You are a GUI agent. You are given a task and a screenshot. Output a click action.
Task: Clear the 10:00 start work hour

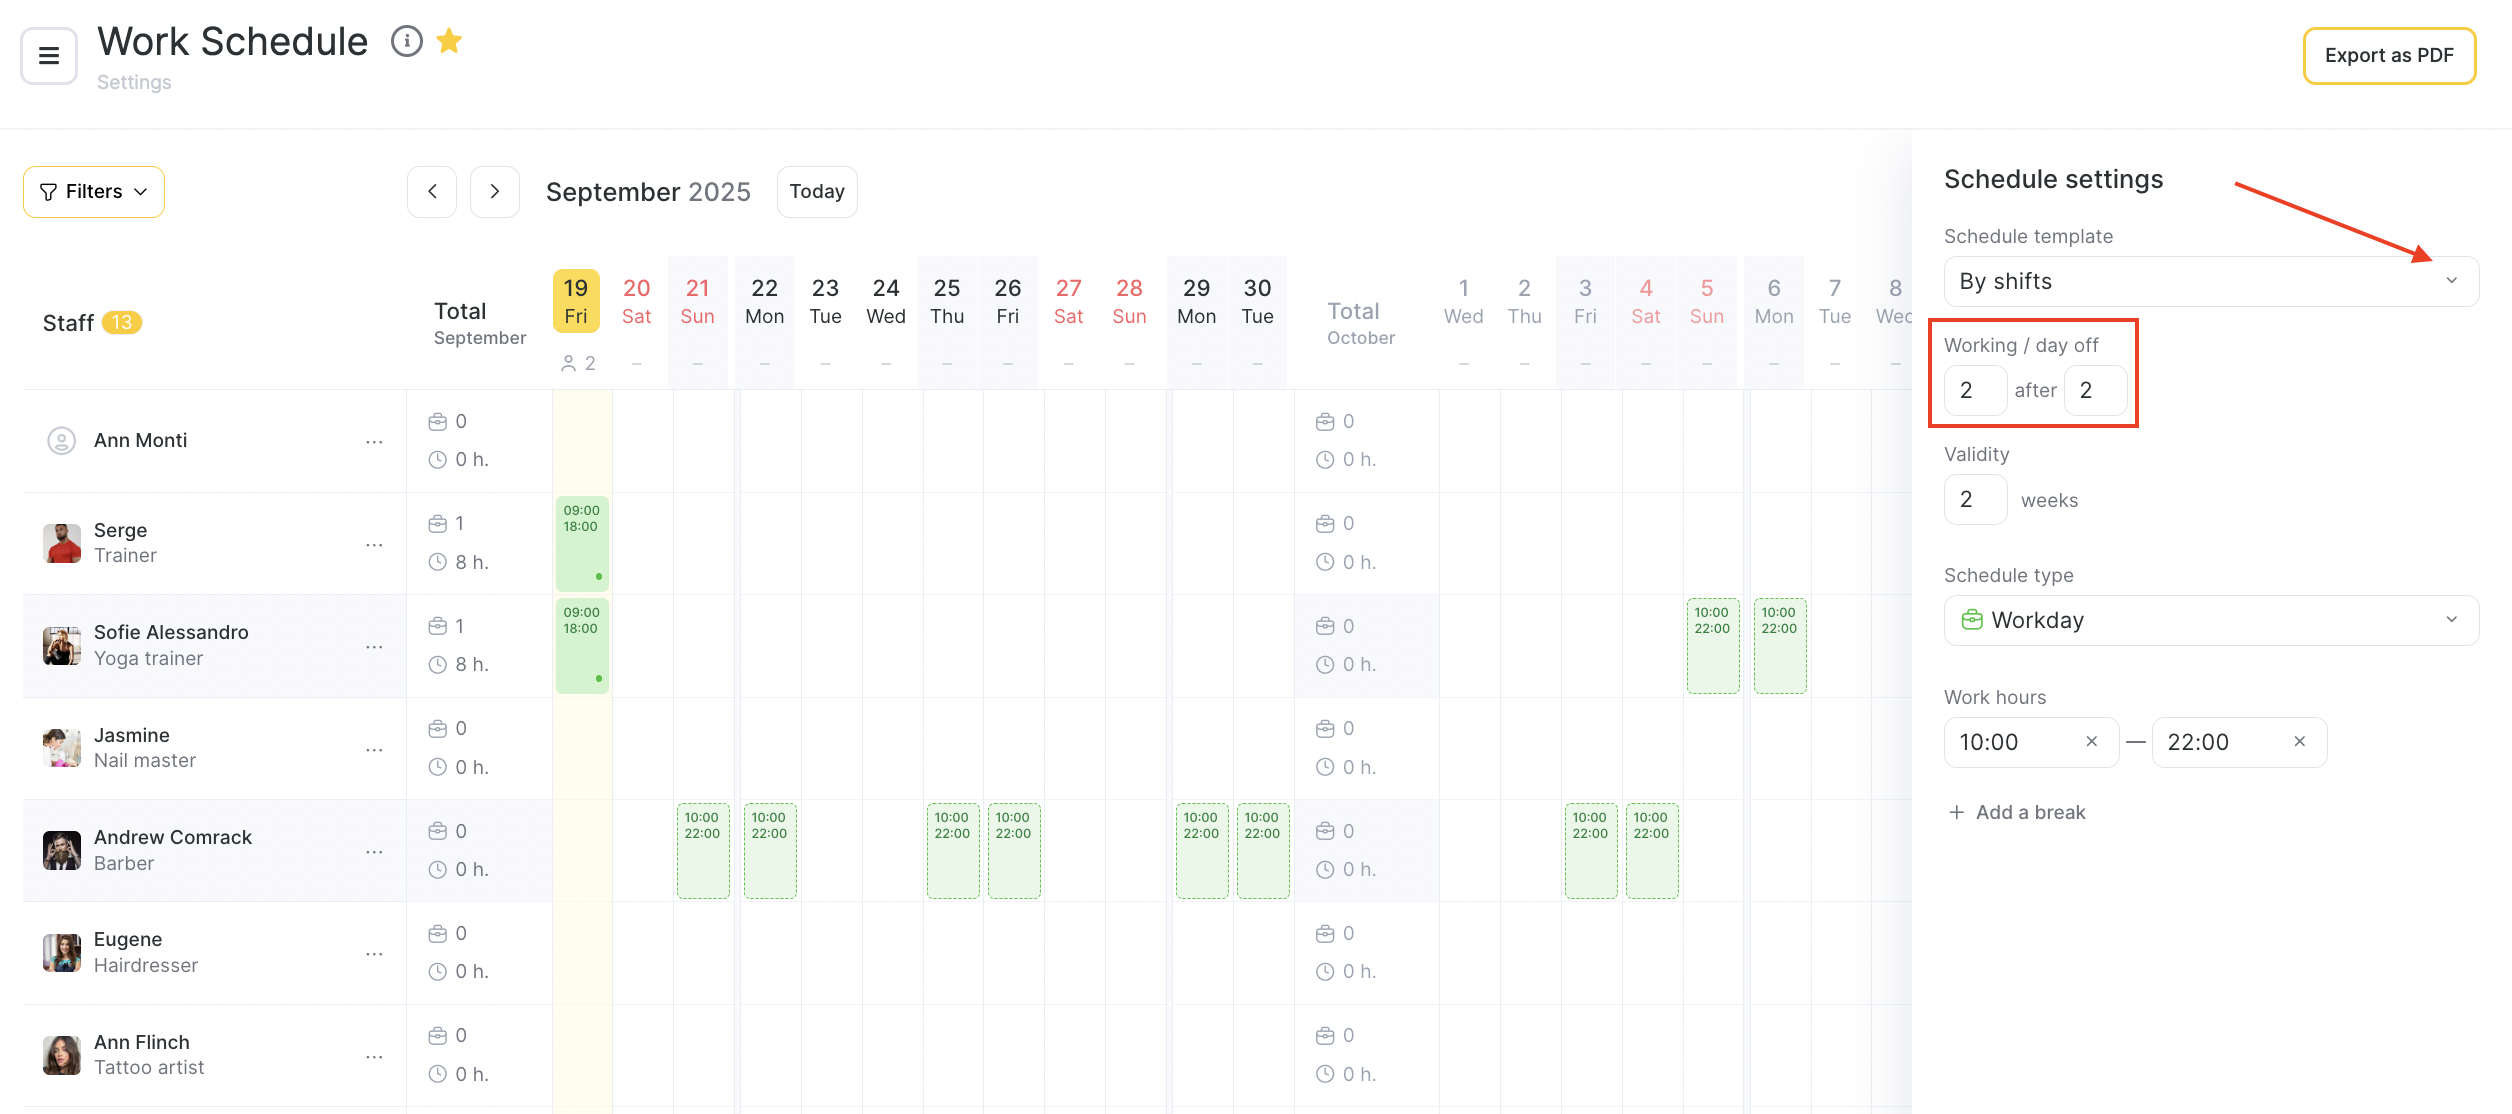point(2091,742)
